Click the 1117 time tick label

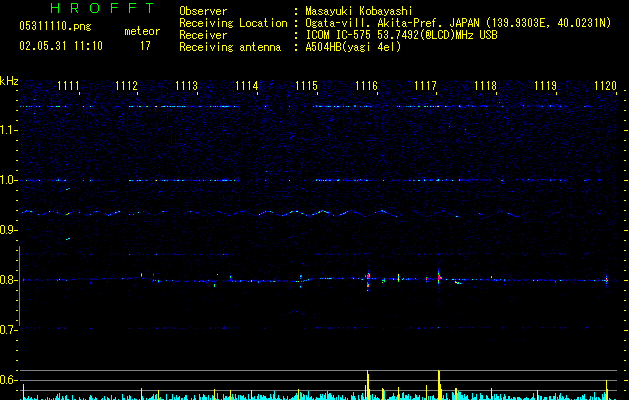point(426,87)
